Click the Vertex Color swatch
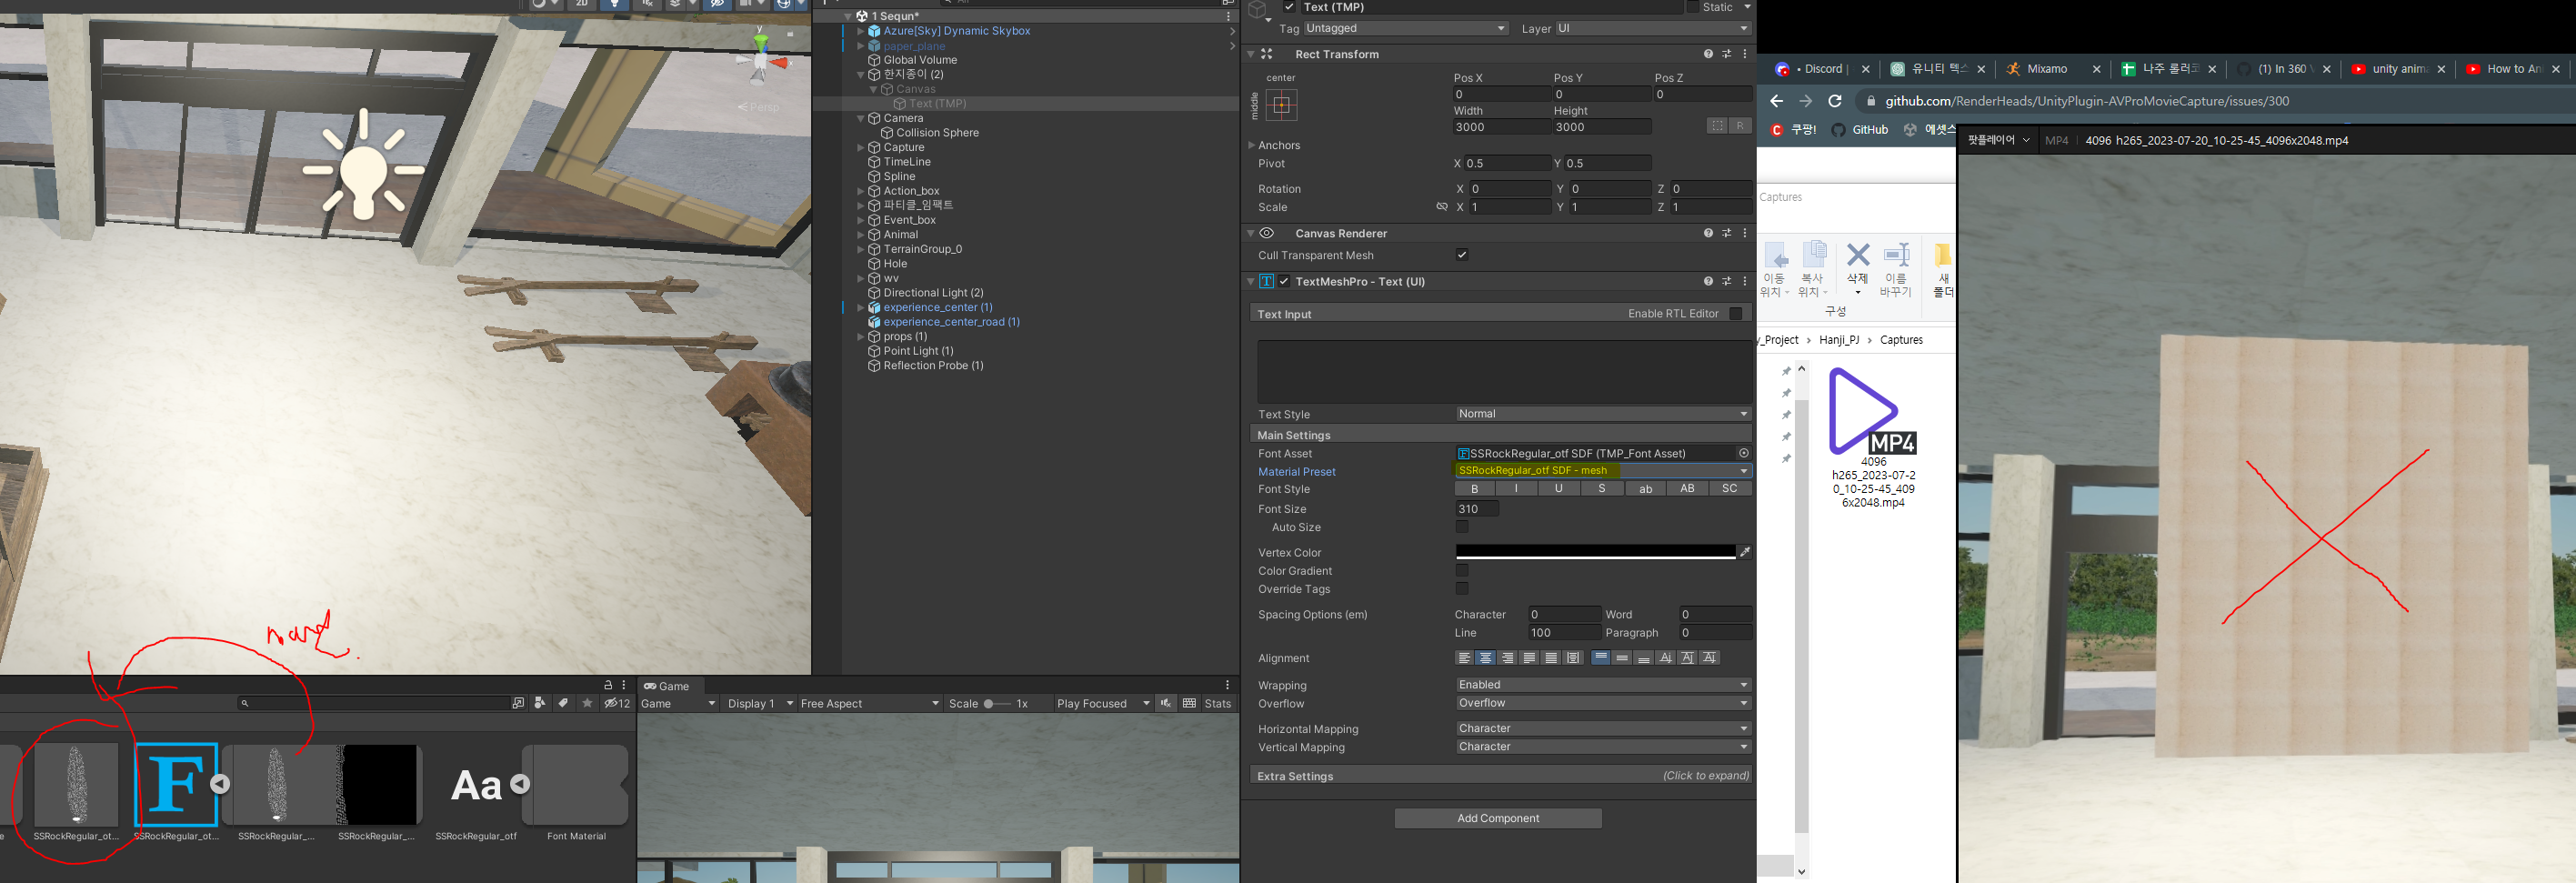Viewport: 2576px width, 883px height. tap(1595, 551)
